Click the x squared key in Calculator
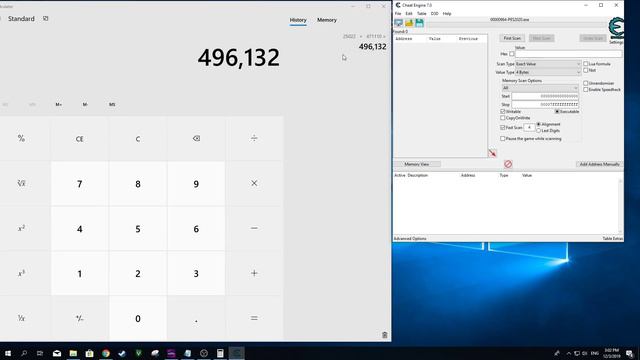 21,228
